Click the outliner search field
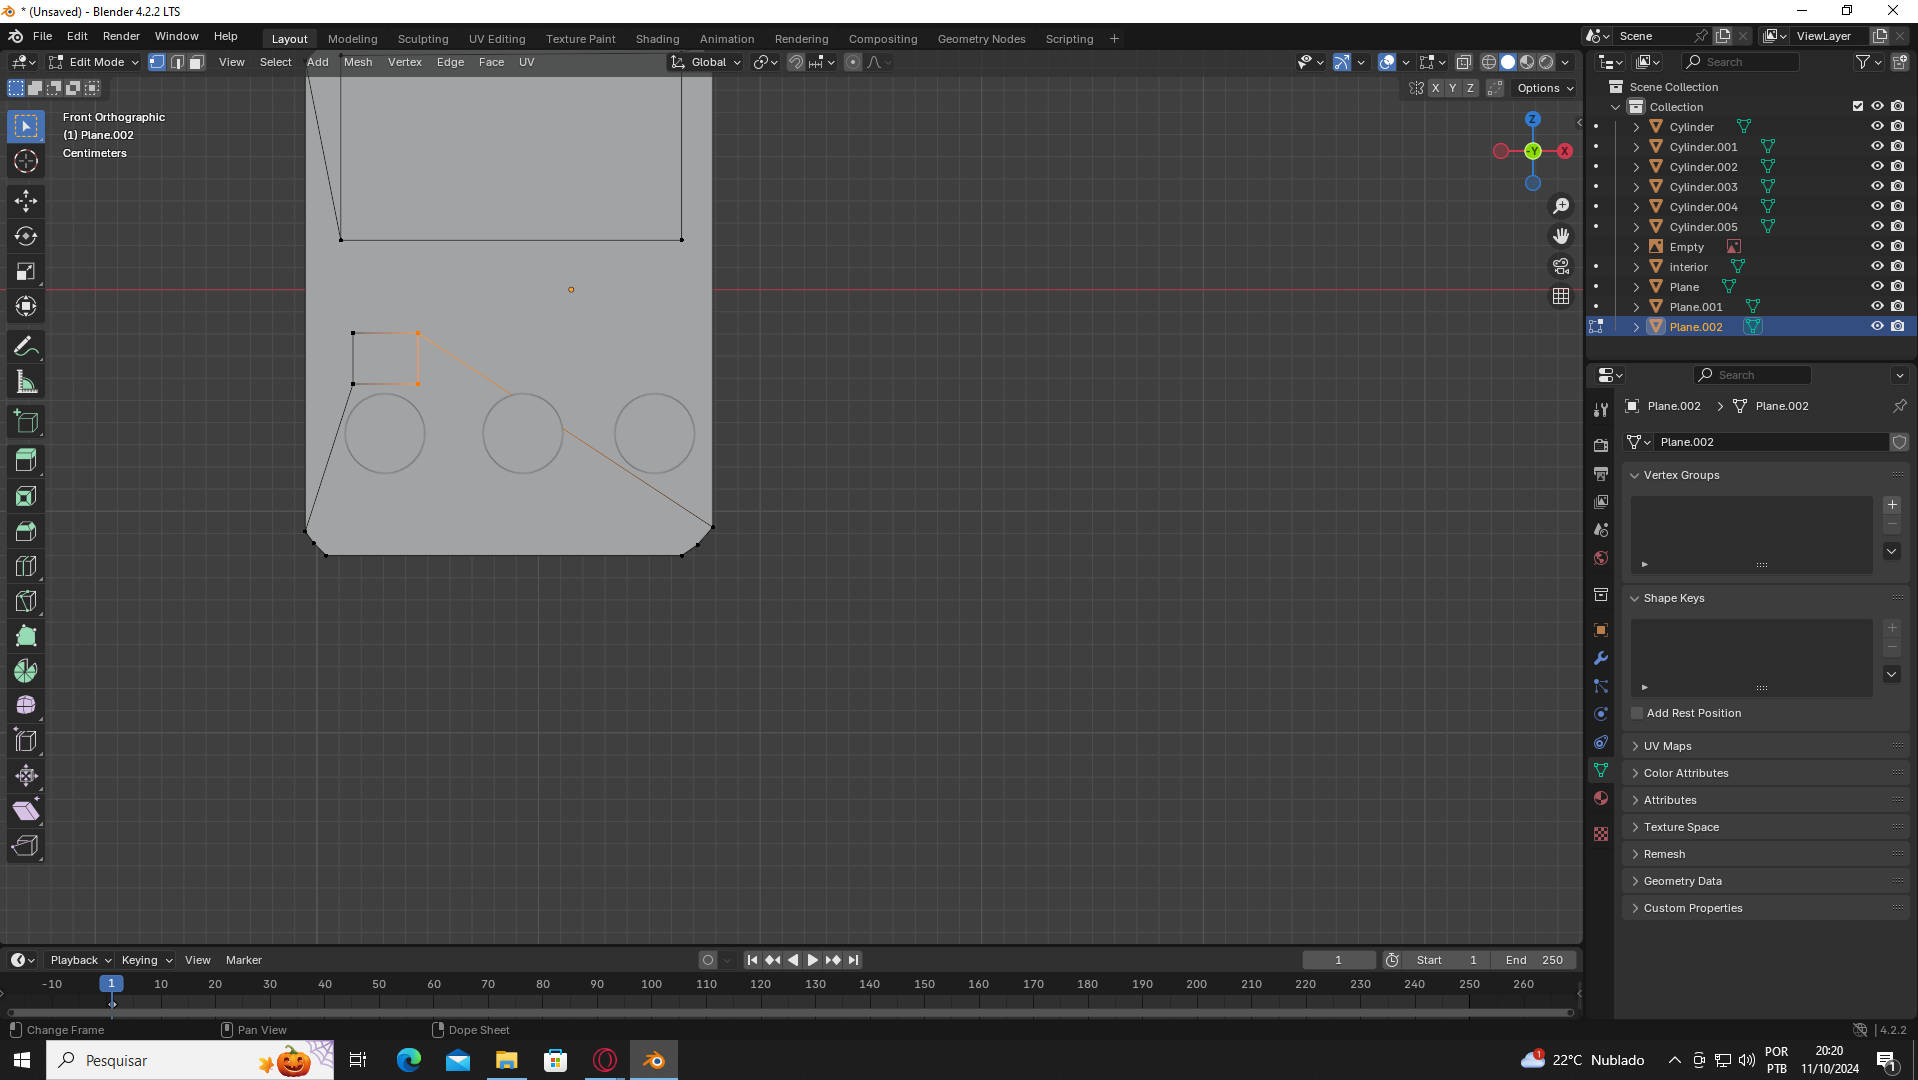Viewport: 1918px width, 1080px height. (x=1740, y=62)
